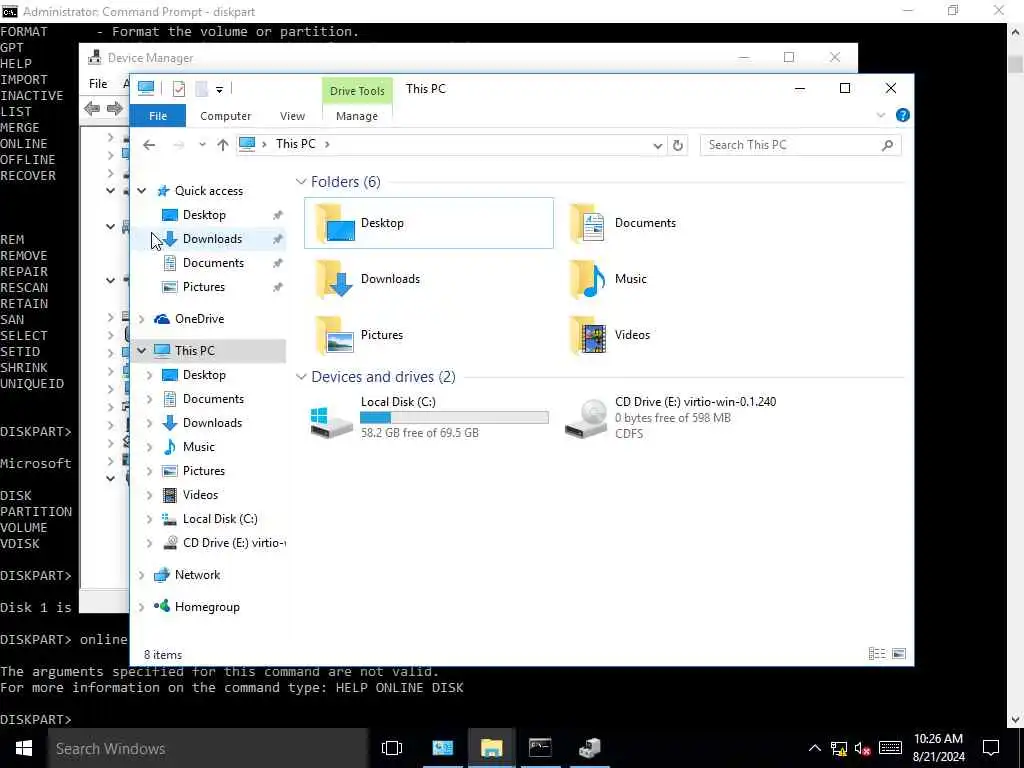Viewport: 1024px width, 768px height.
Task: Switch to large icons view in status bar
Action: (899, 654)
